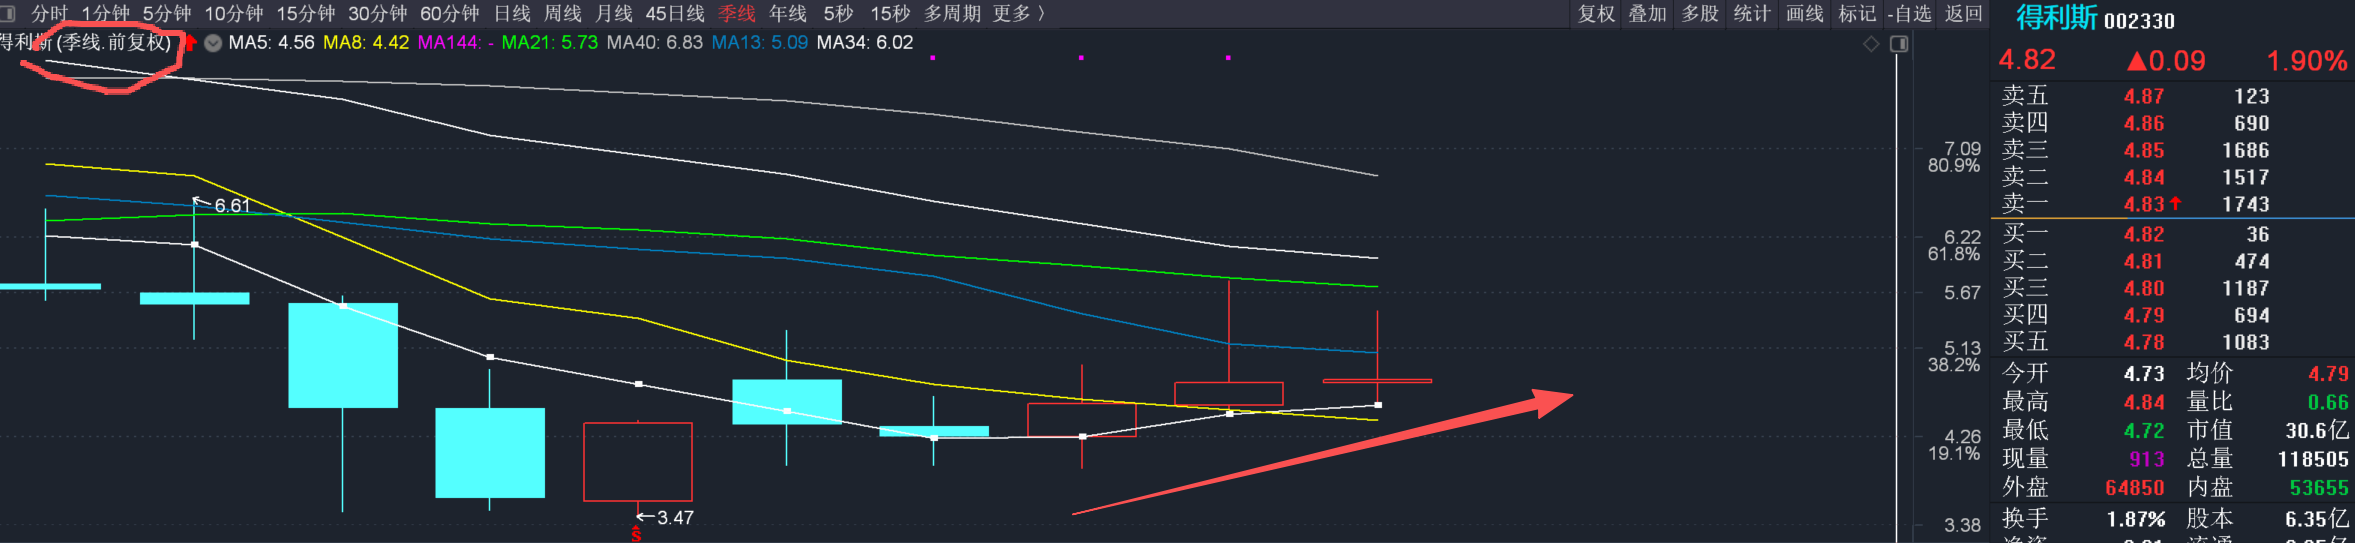Viewport: 2355px width, 543px height.
Task: Click the yellow MA8: 4.42 label
Action: pyautogui.click(x=366, y=42)
